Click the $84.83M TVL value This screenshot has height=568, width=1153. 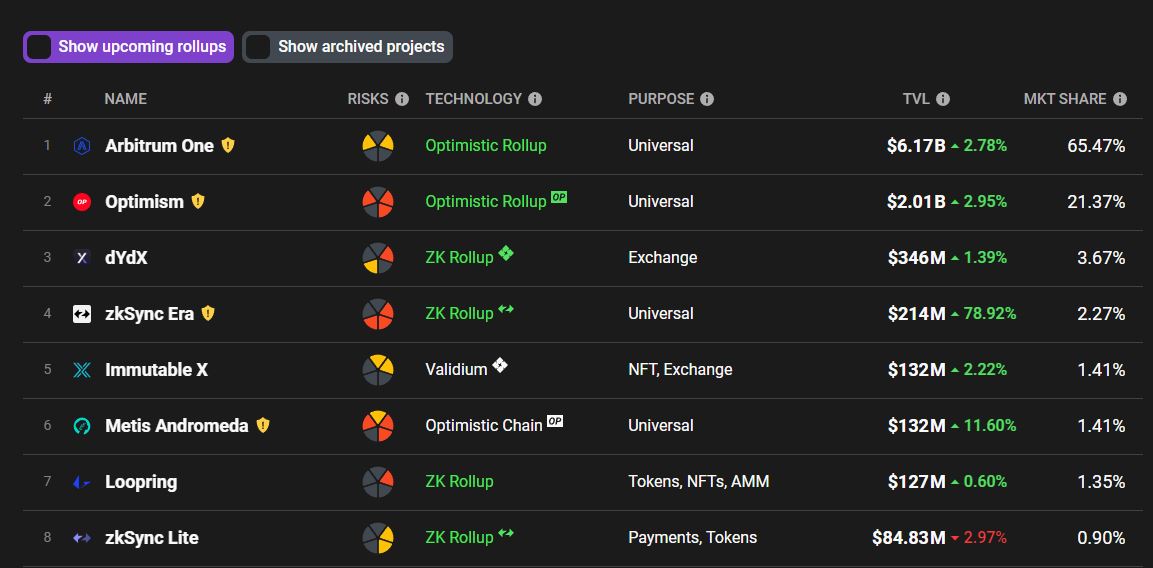pos(909,538)
